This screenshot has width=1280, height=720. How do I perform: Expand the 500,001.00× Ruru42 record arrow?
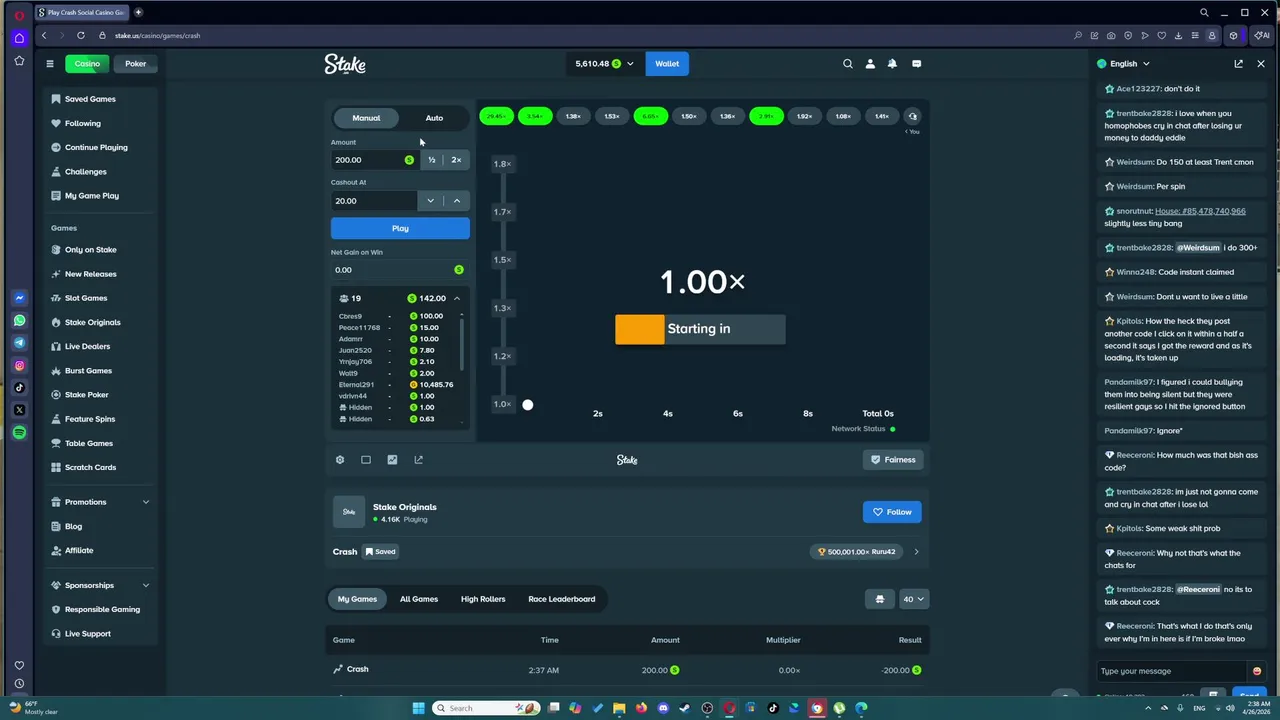tap(916, 552)
